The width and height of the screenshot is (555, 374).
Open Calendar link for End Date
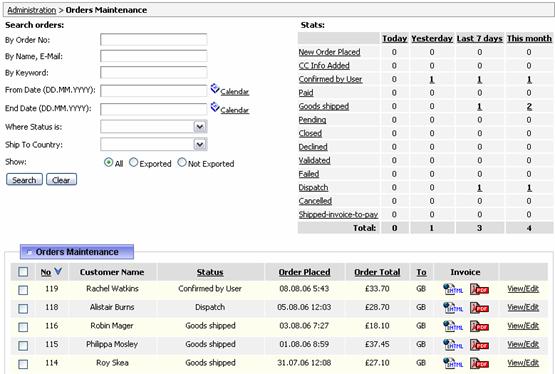coord(235,110)
